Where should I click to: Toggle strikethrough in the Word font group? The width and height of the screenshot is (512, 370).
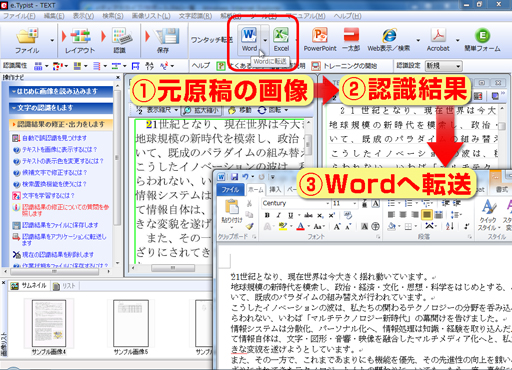point(308,215)
